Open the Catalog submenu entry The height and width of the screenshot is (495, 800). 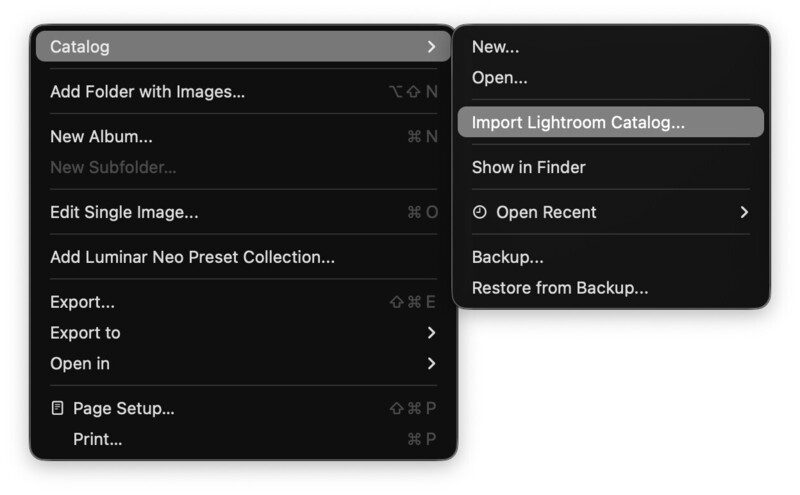tap(243, 46)
